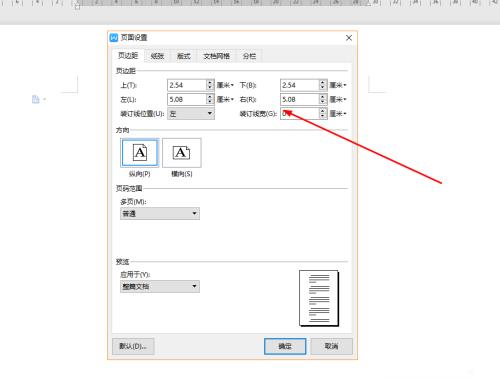500x378 pixels.
Task: Open the 纸张 tab
Action: pyautogui.click(x=157, y=56)
